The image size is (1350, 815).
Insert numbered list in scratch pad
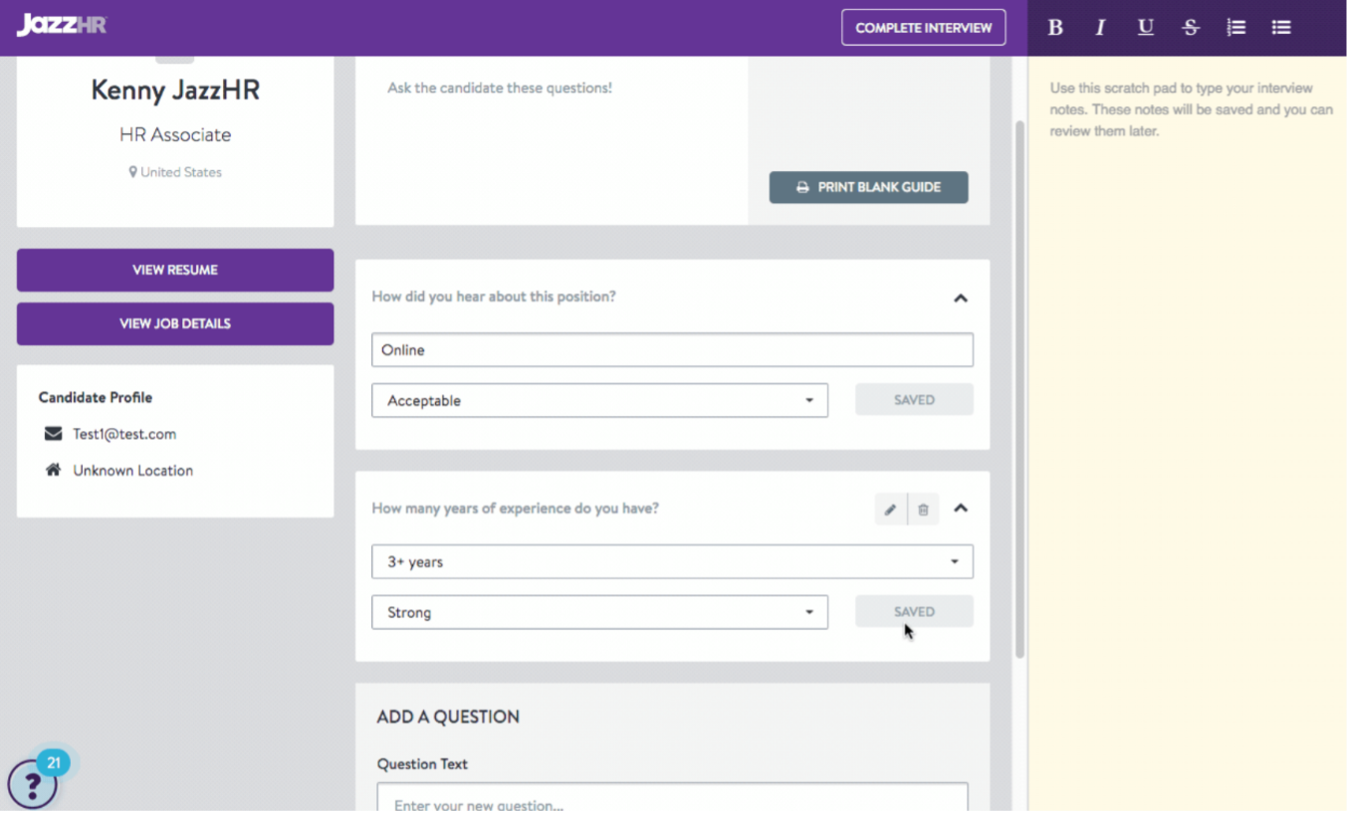coord(1236,28)
